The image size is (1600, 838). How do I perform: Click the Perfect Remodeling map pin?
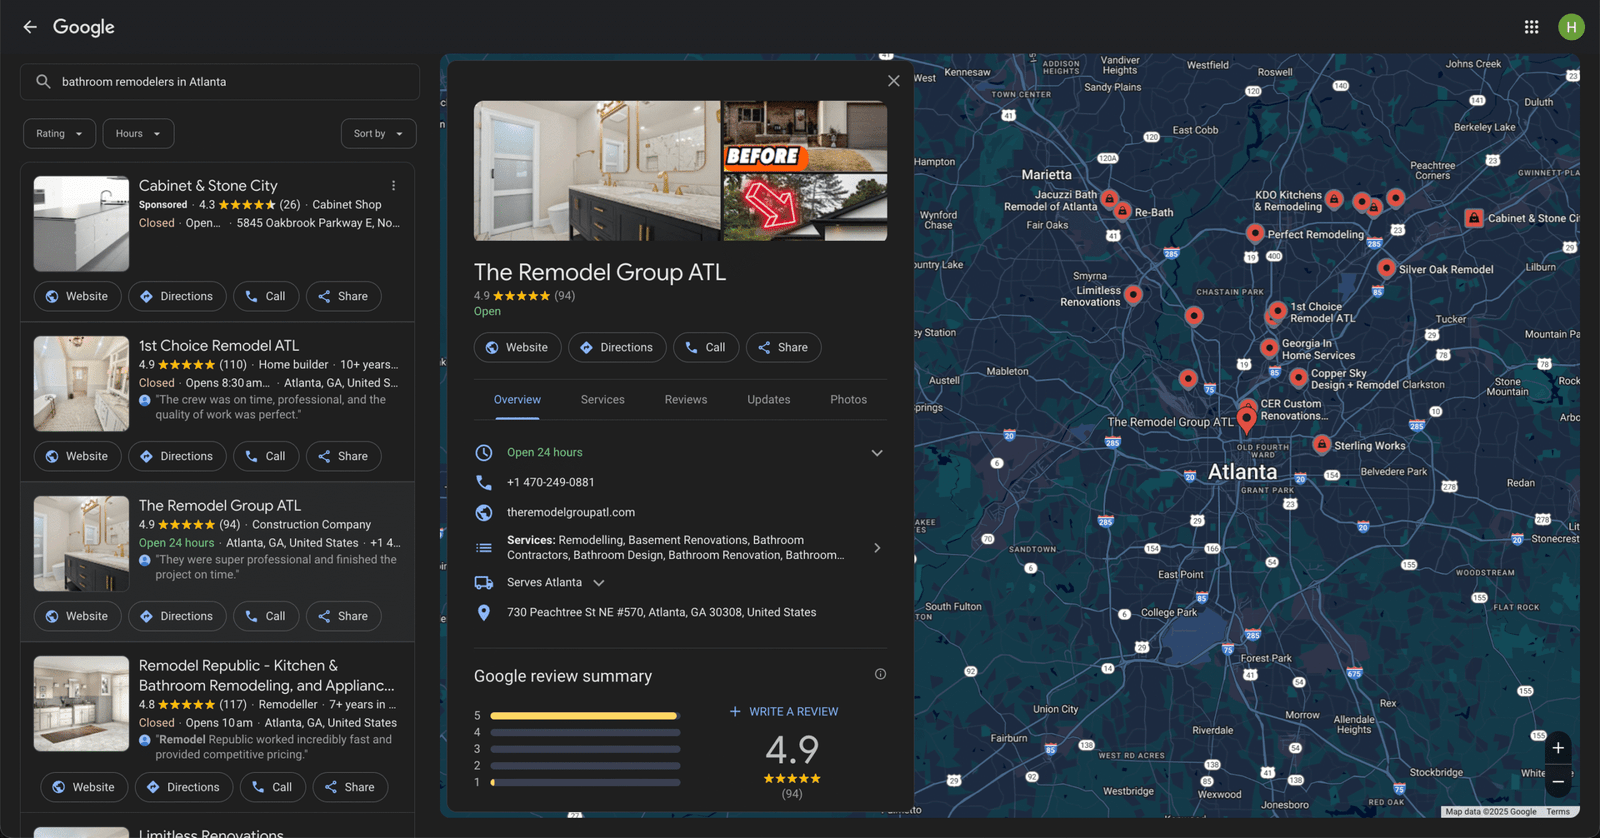(x=1255, y=233)
